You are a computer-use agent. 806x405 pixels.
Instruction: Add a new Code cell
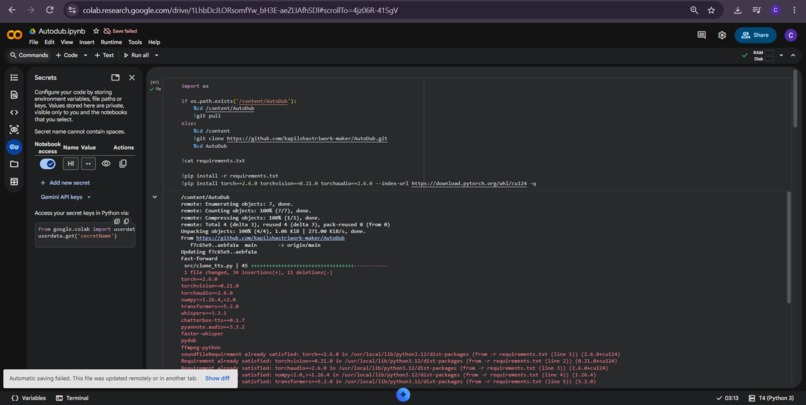point(67,55)
